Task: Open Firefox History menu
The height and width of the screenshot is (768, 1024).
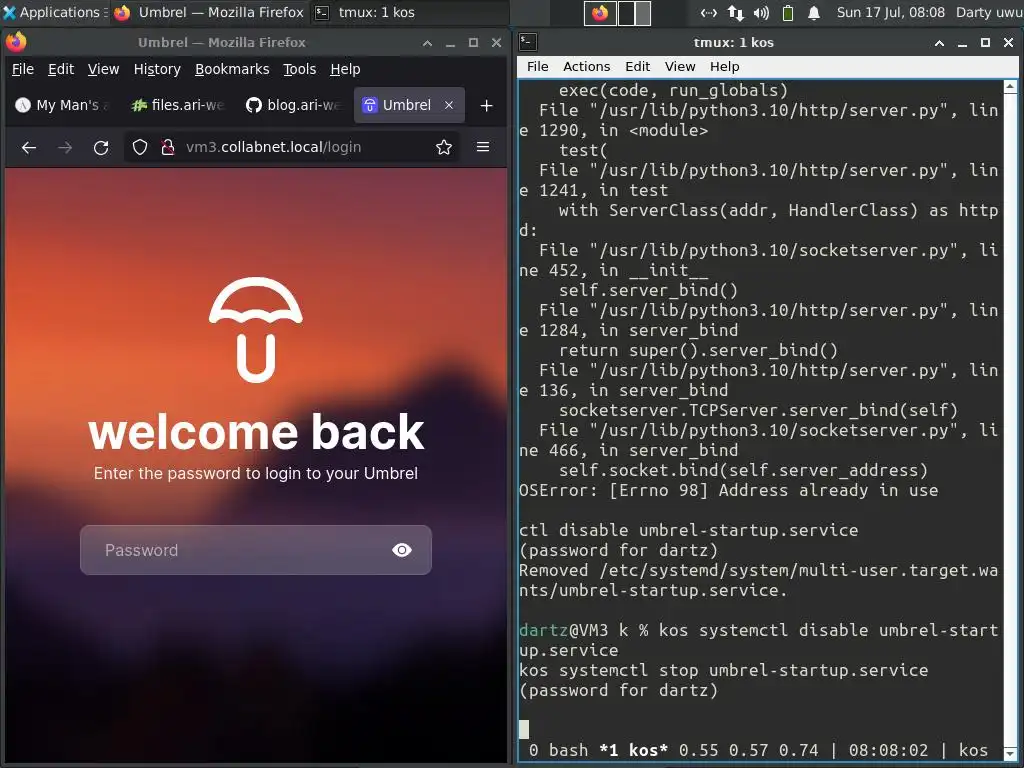Action: coord(157,69)
